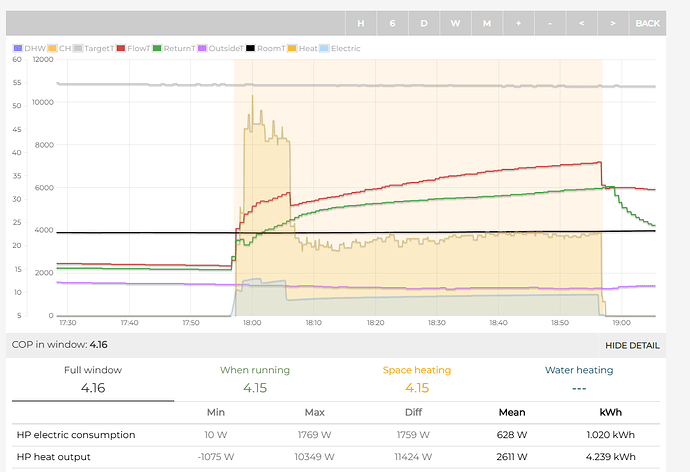Image resolution: width=690 pixels, height=472 pixels.
Task: Select the 6 hour time range
Action: click(393, 23)
